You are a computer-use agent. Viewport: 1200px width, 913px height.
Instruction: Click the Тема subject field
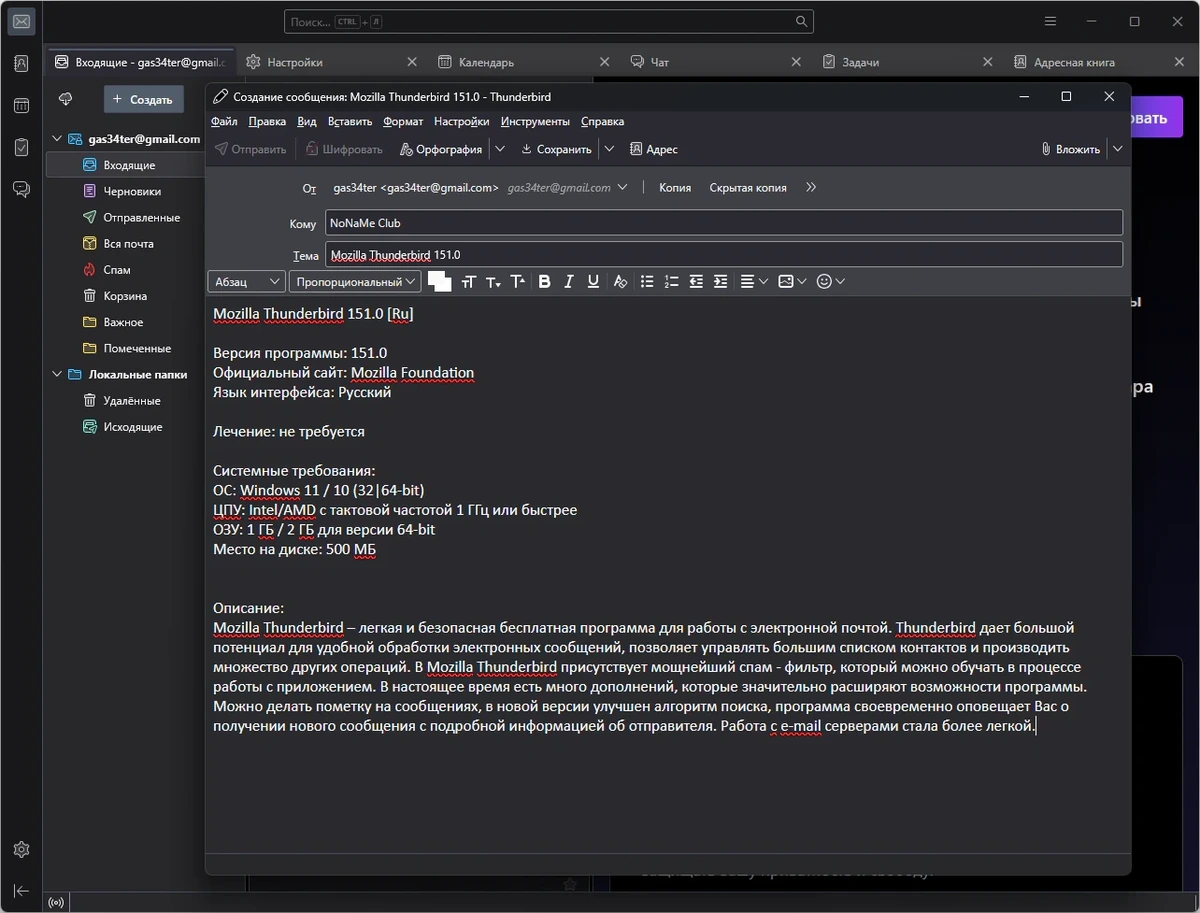[724, 255]
